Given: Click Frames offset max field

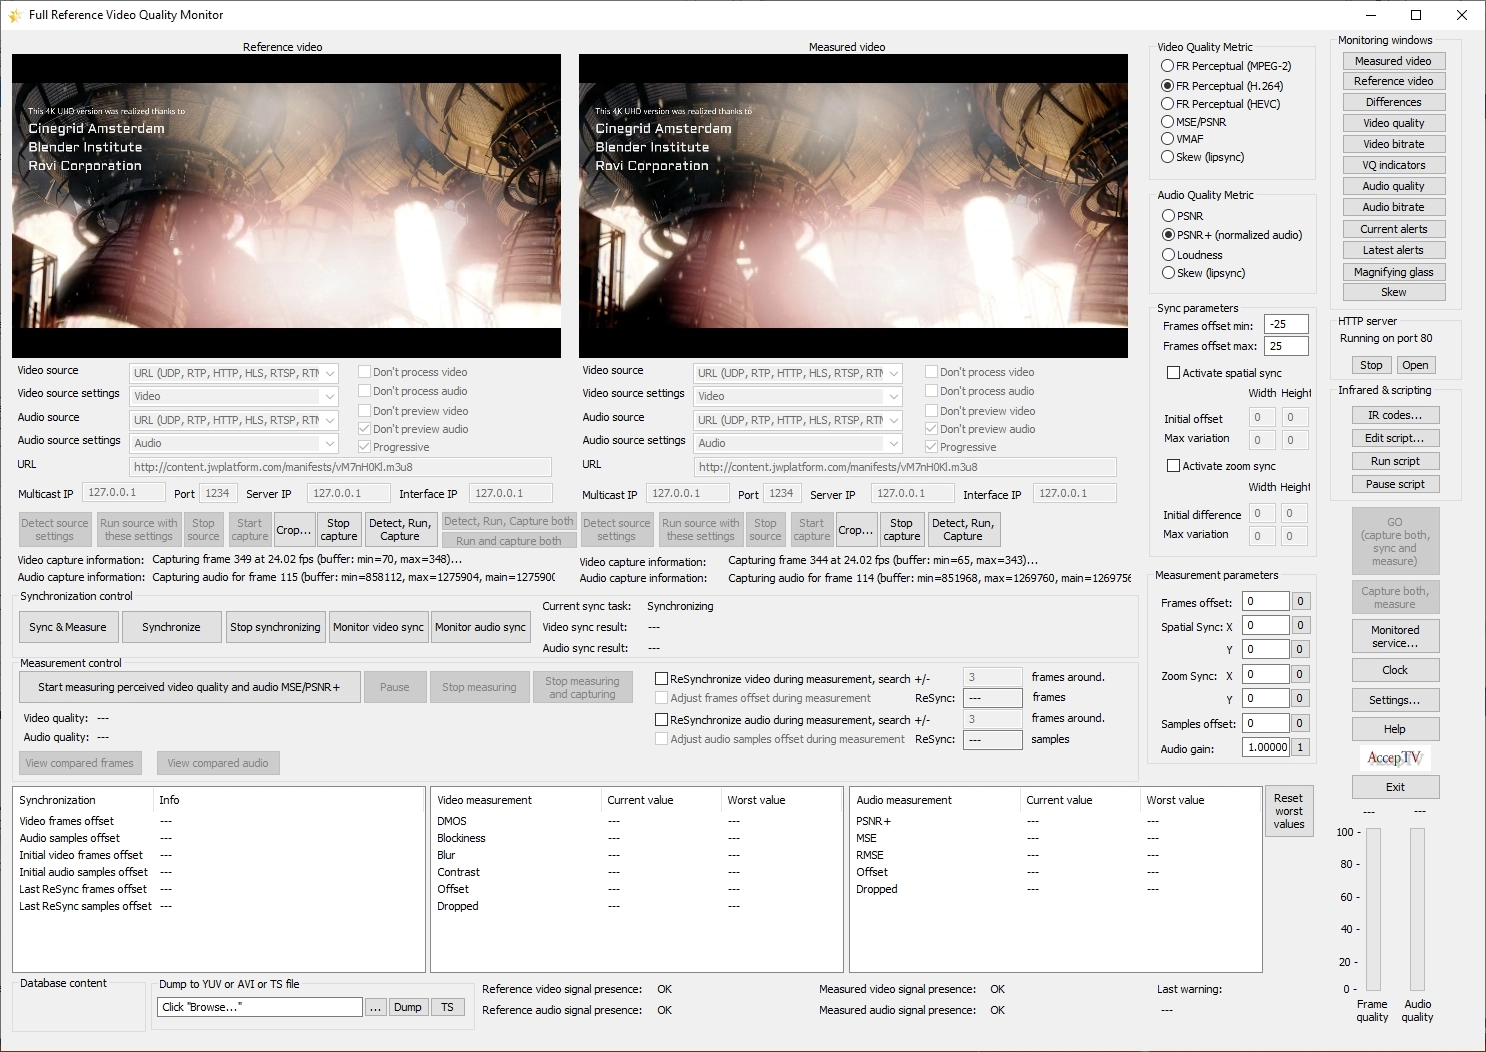Looking at the screenshot, I should [x=1286, y=346].
